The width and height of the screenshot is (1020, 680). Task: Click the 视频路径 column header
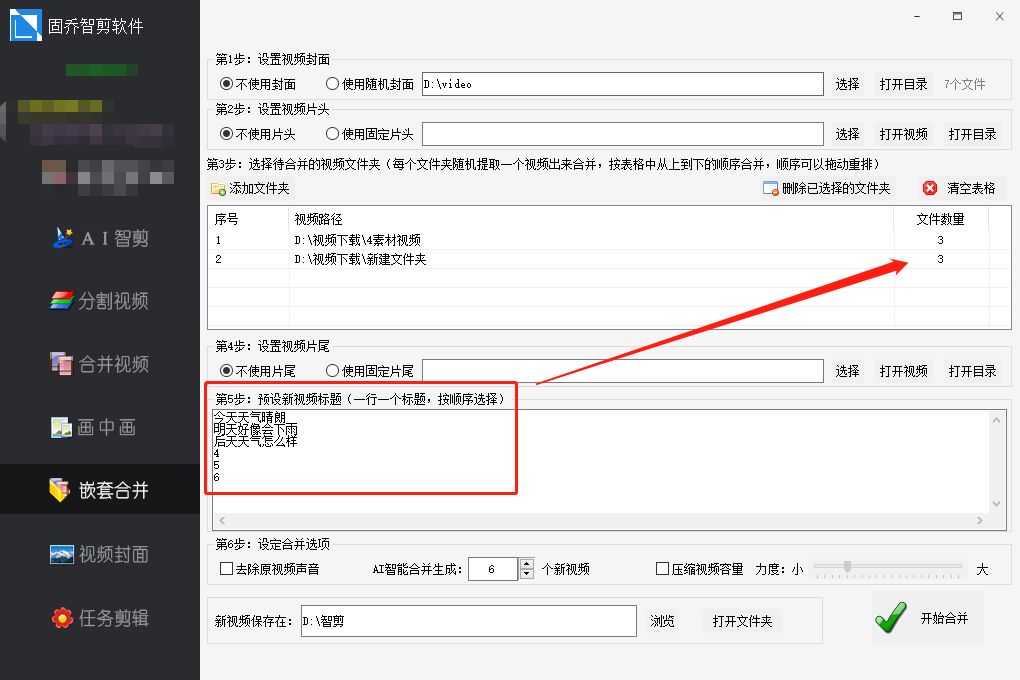coord(591,219)
